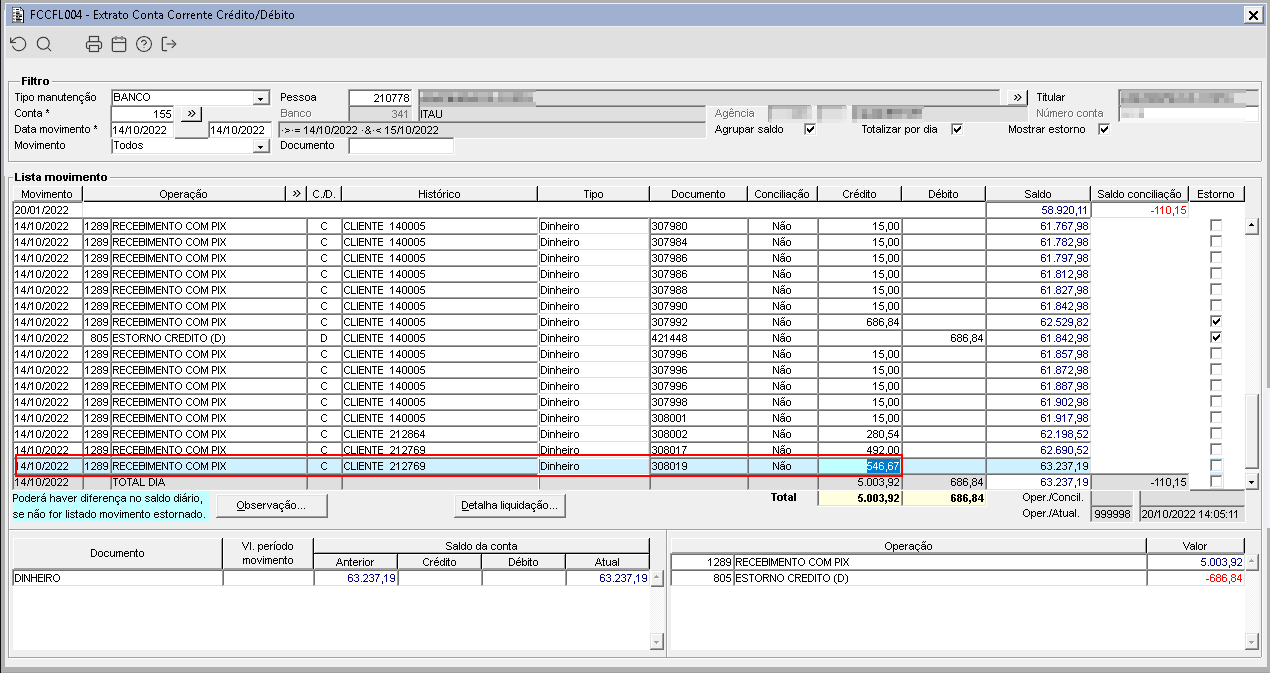Click Saldo da conta panel scroll-down arrow
This screenshot has height=673, width=1270.
click(657, 641)
